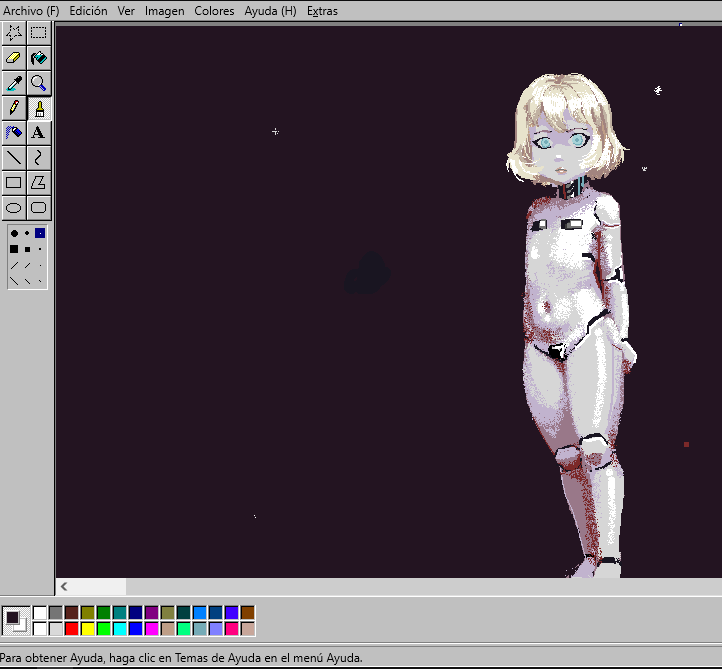Open the Archivo (F) menu
Viewport: 722px width, 669px height.
coord(31,11)
